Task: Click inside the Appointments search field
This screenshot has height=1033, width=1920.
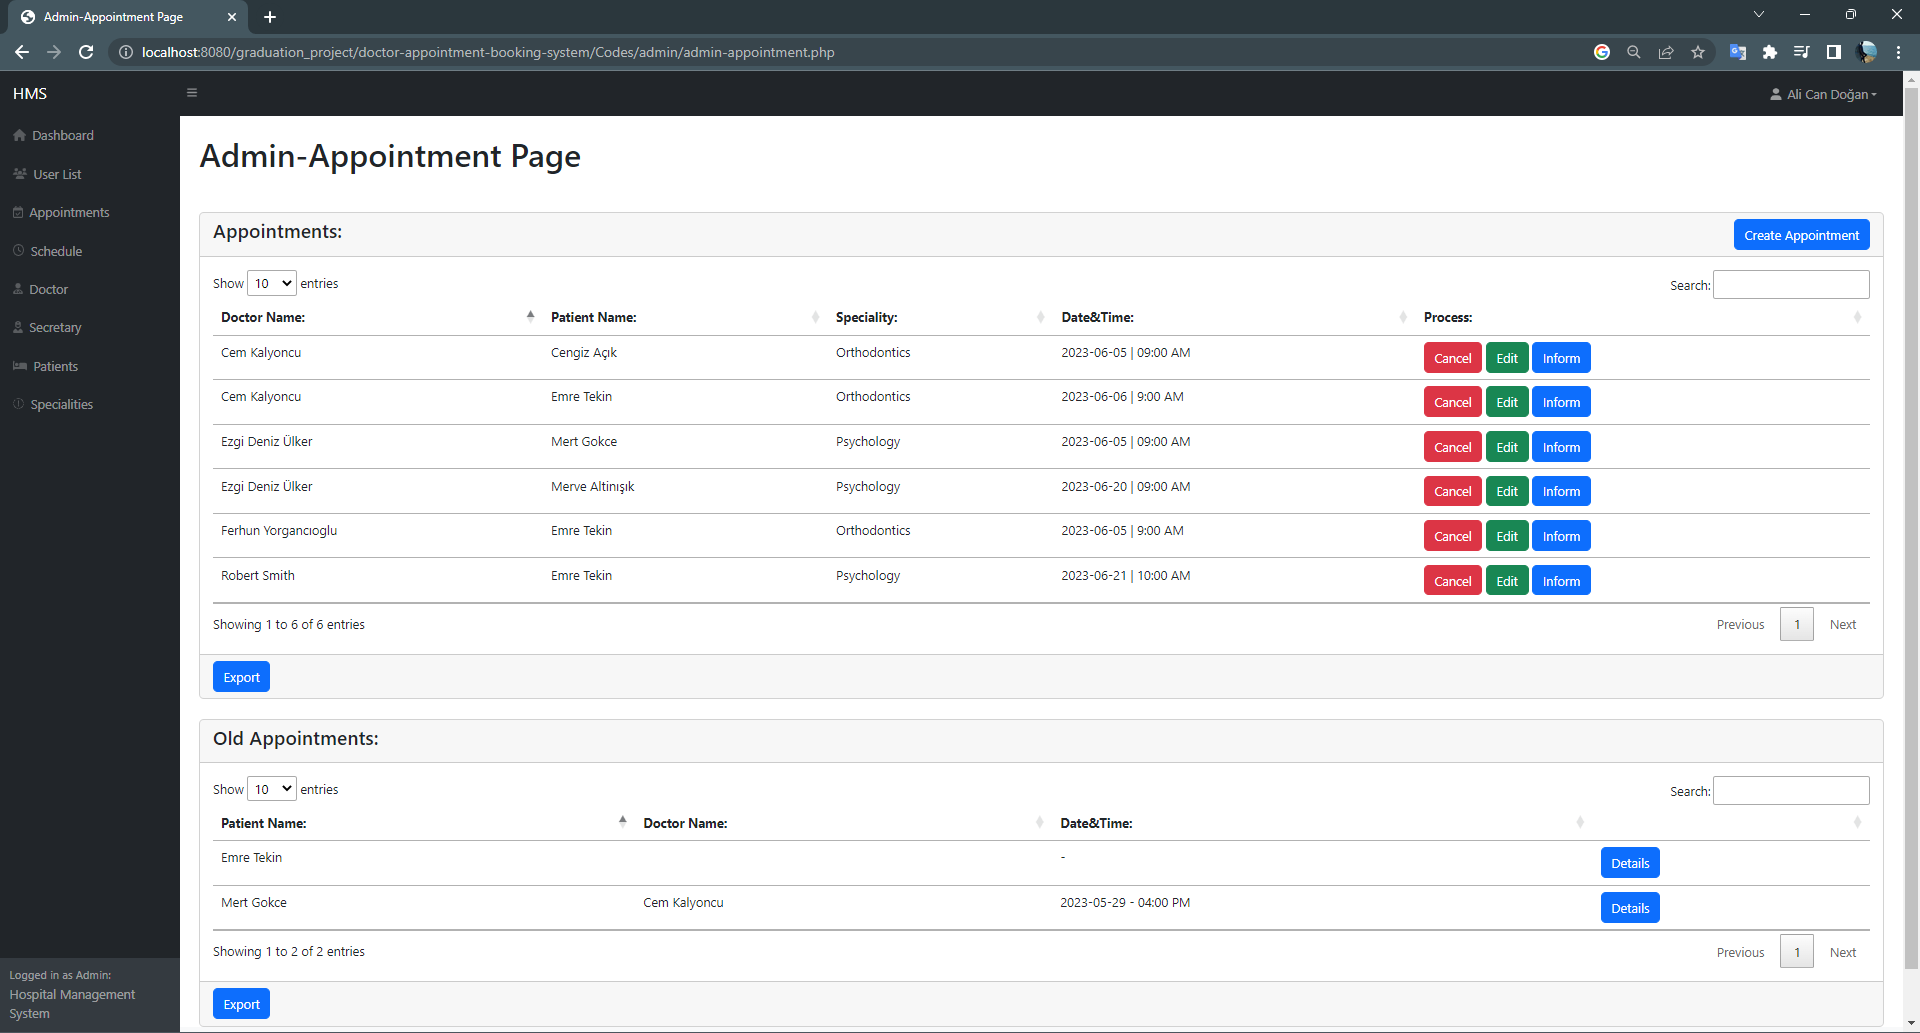Action: click(1790, 284)
